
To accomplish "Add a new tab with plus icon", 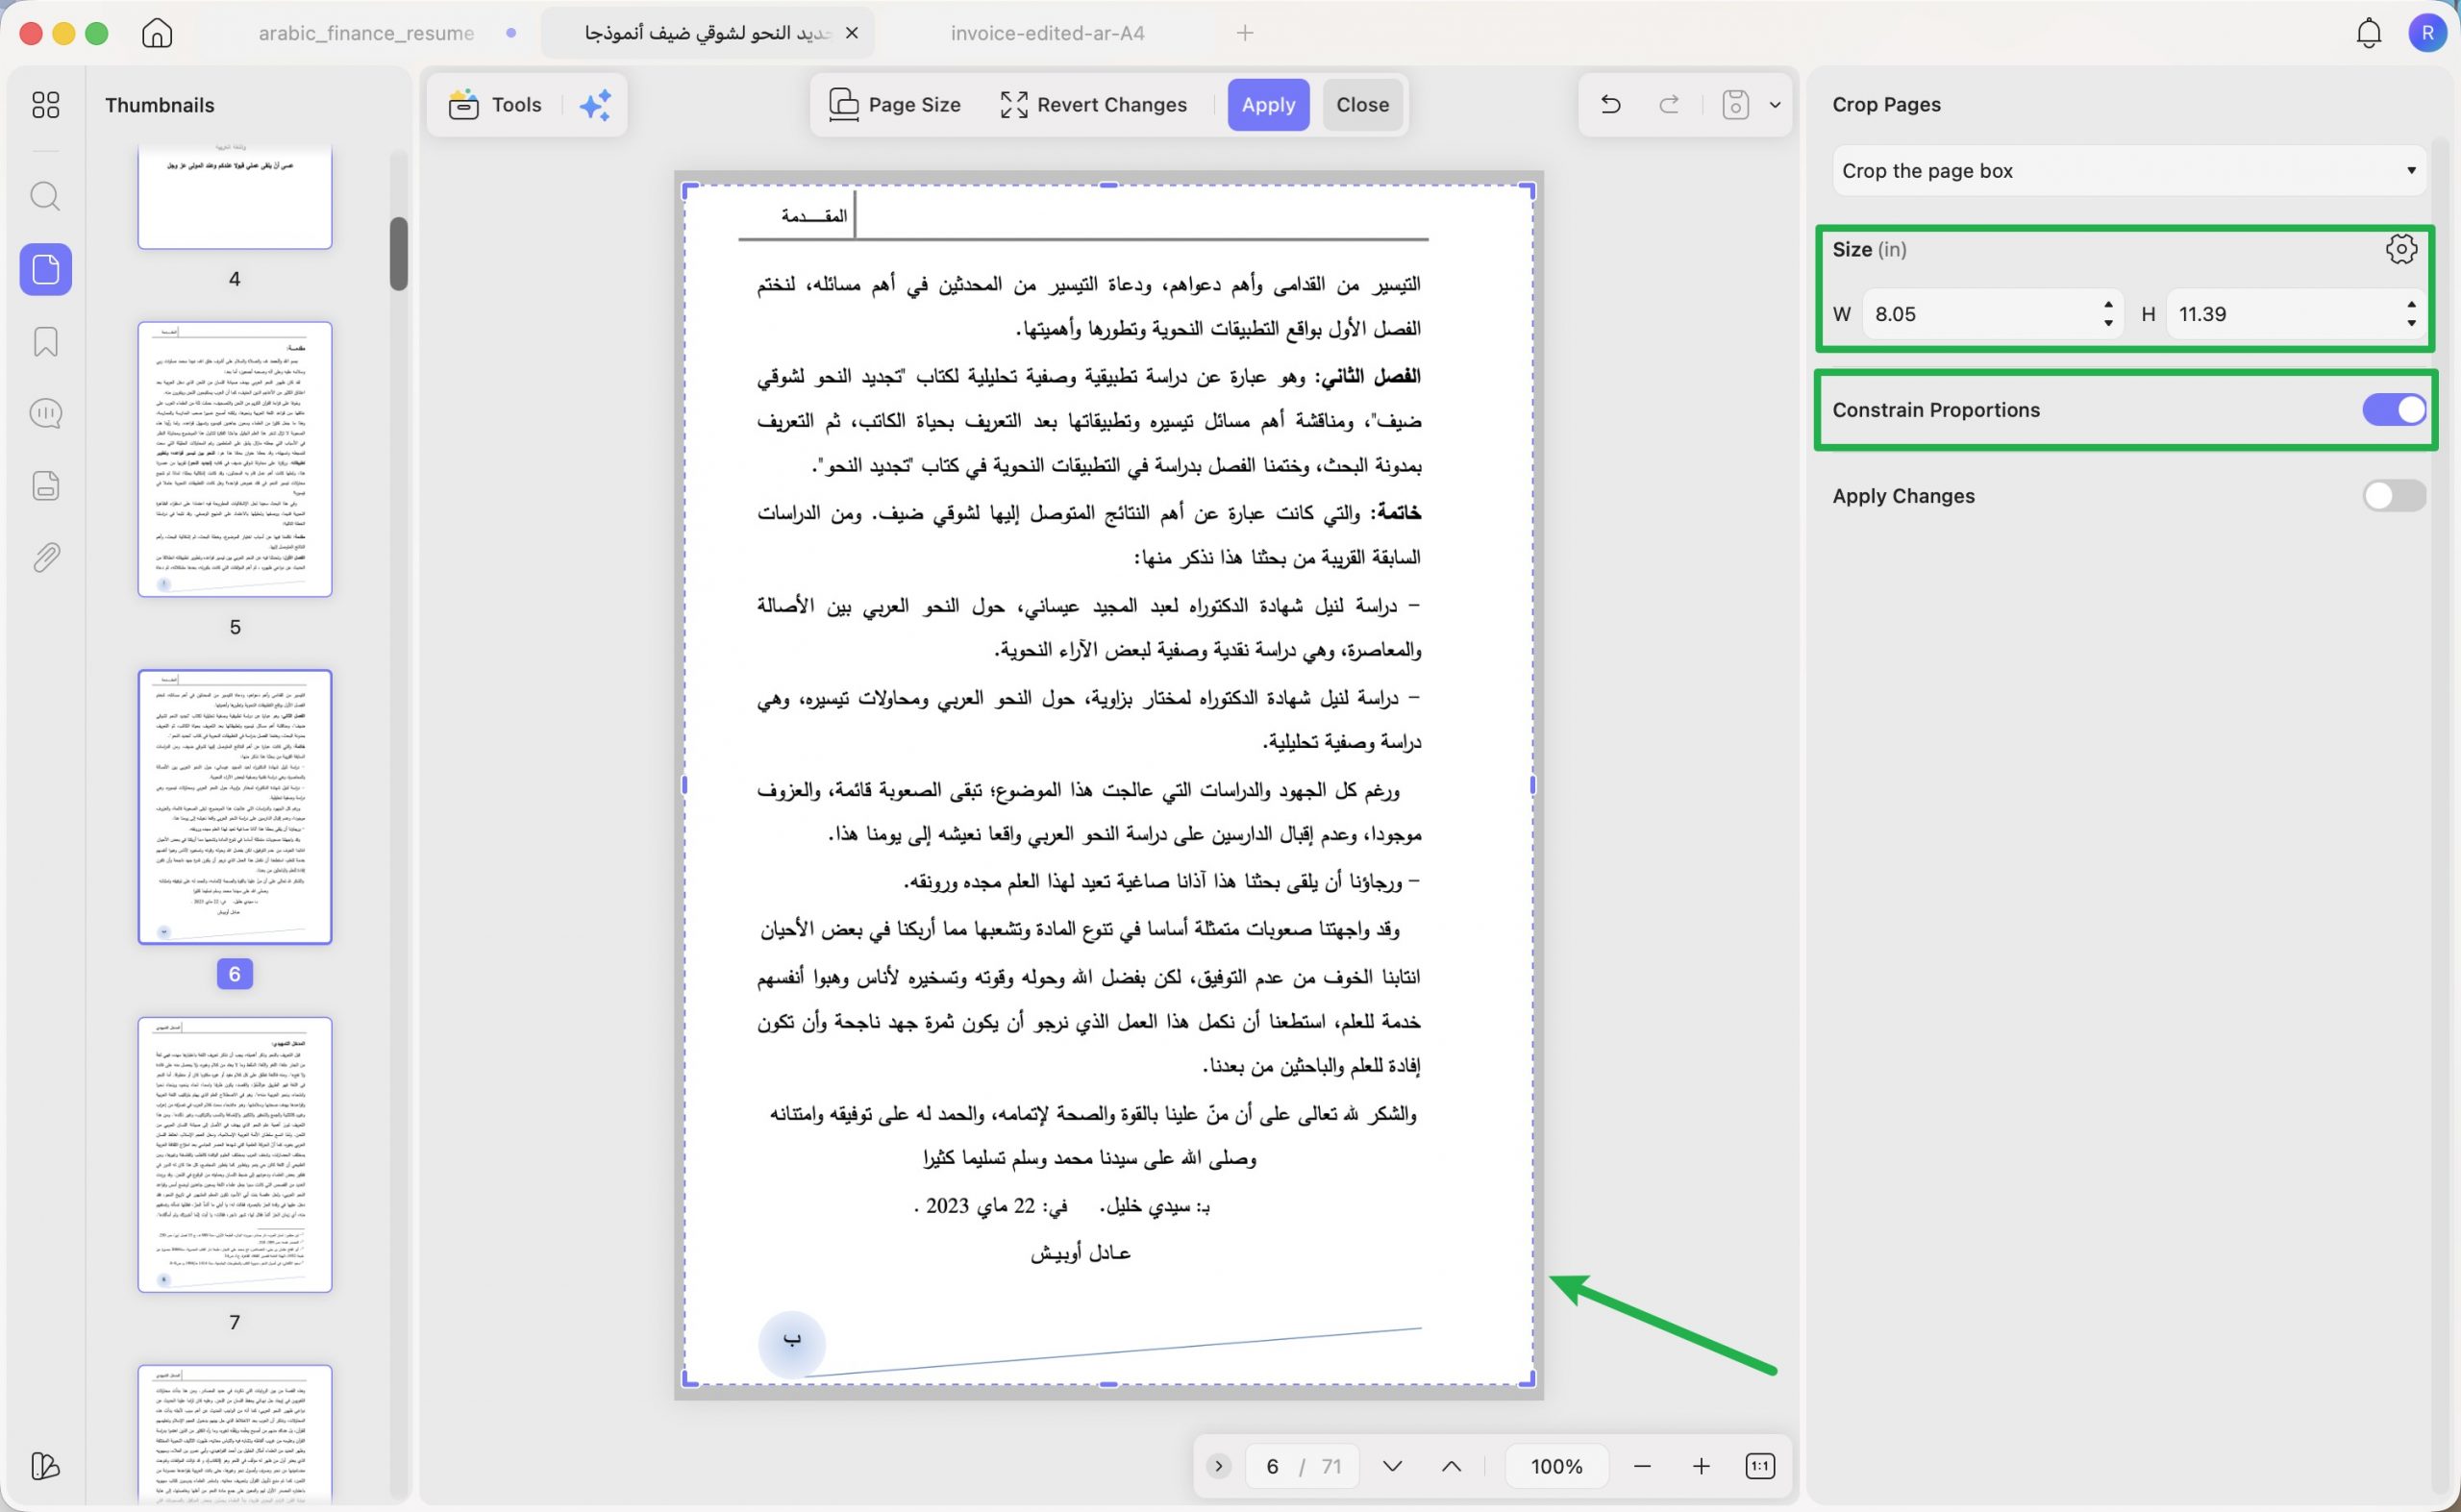I will coord(1245,33).
